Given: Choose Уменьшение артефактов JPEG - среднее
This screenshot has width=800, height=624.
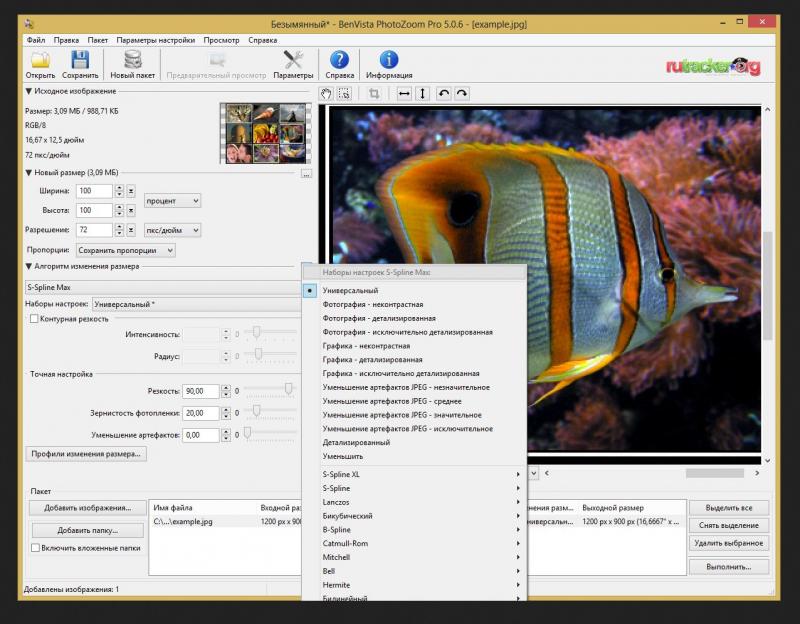Looking at the screenshot, I should pos(392,401).
